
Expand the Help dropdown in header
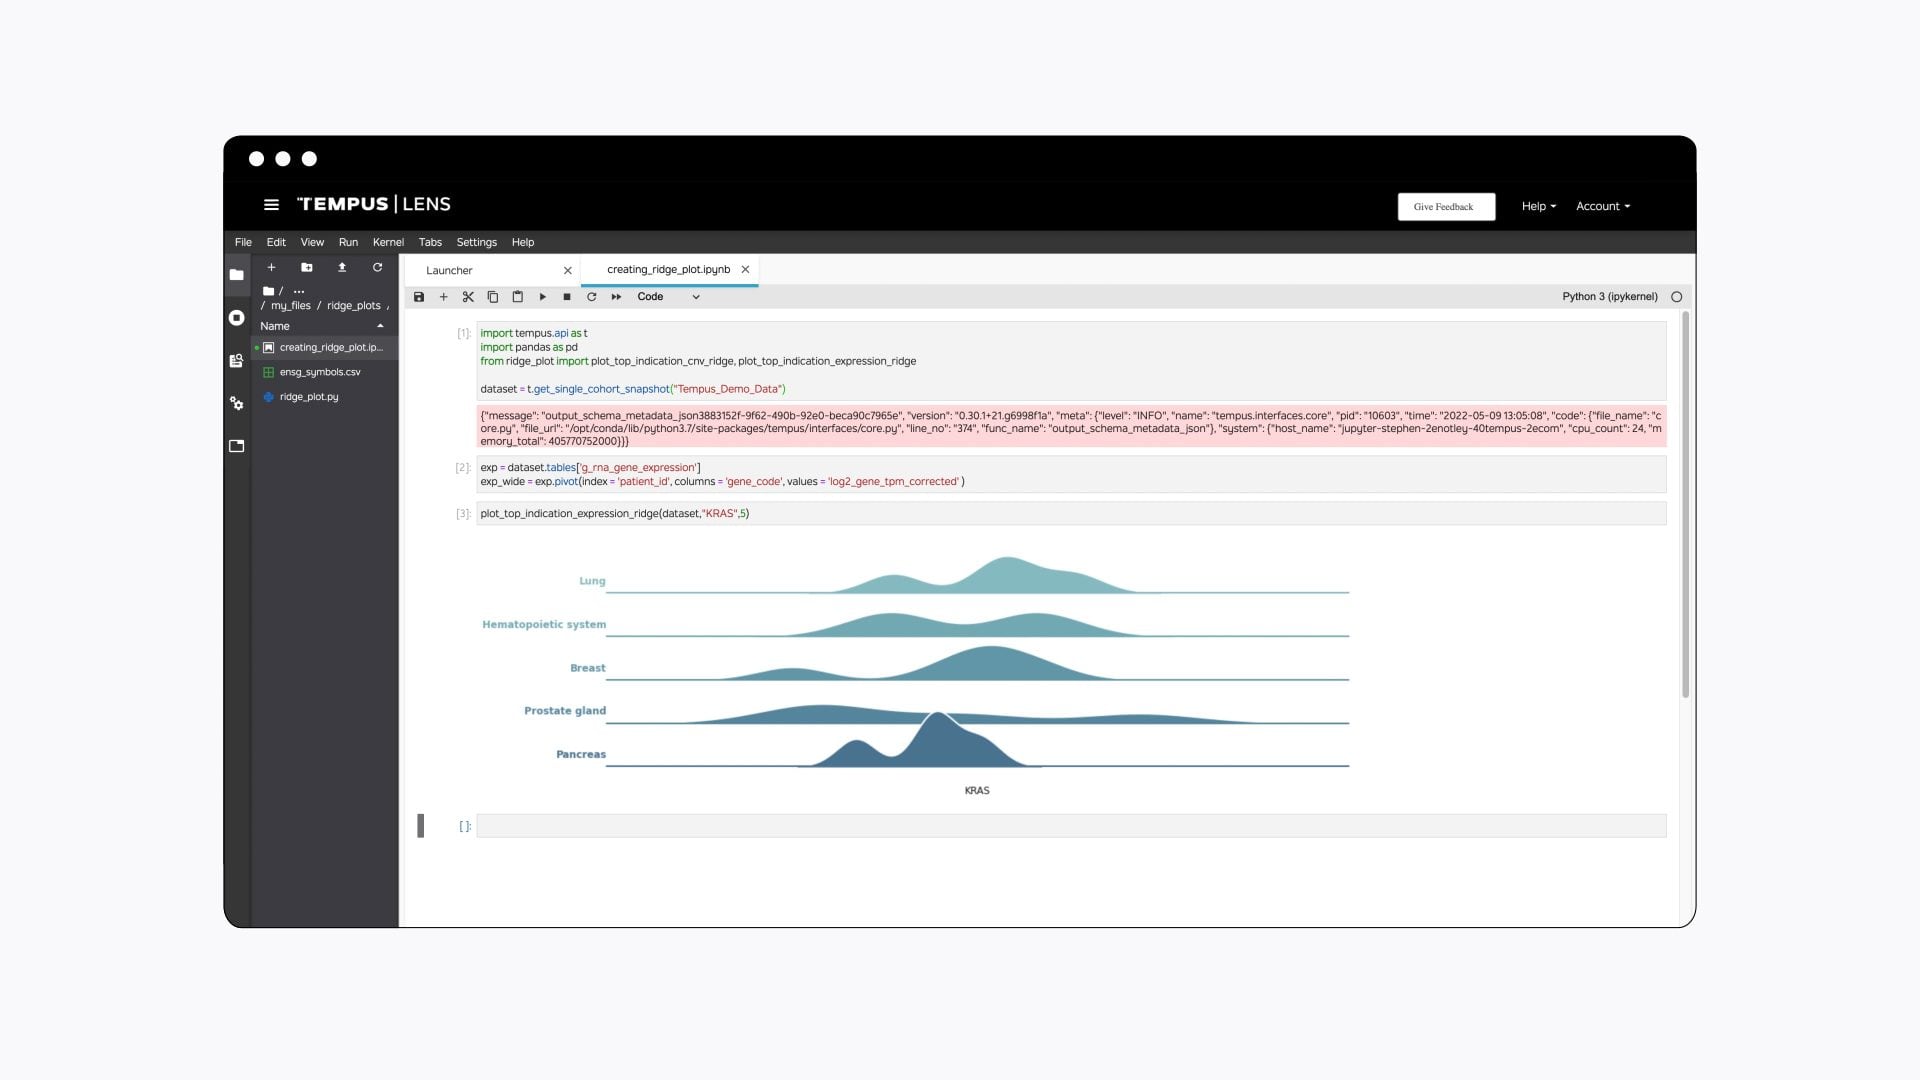(1539, 206)
